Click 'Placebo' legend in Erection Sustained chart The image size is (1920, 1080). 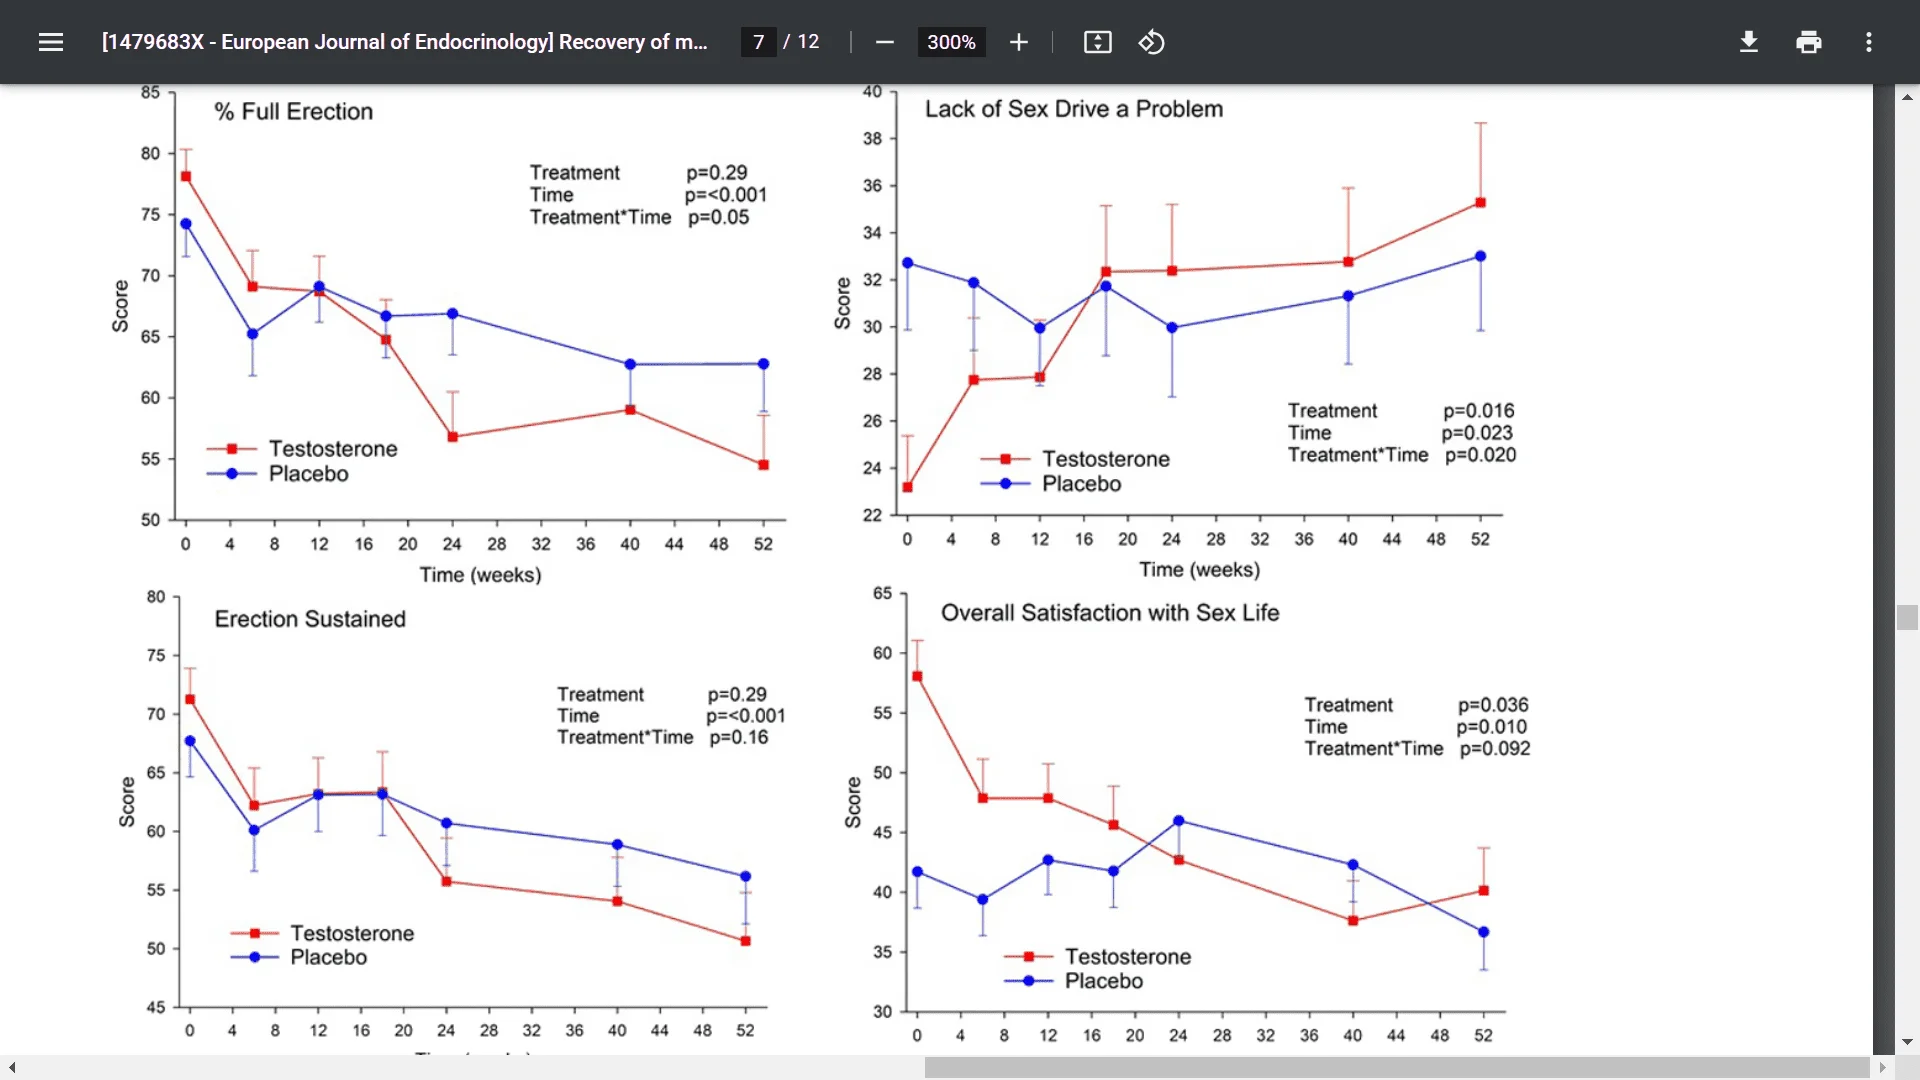[328, 957]
